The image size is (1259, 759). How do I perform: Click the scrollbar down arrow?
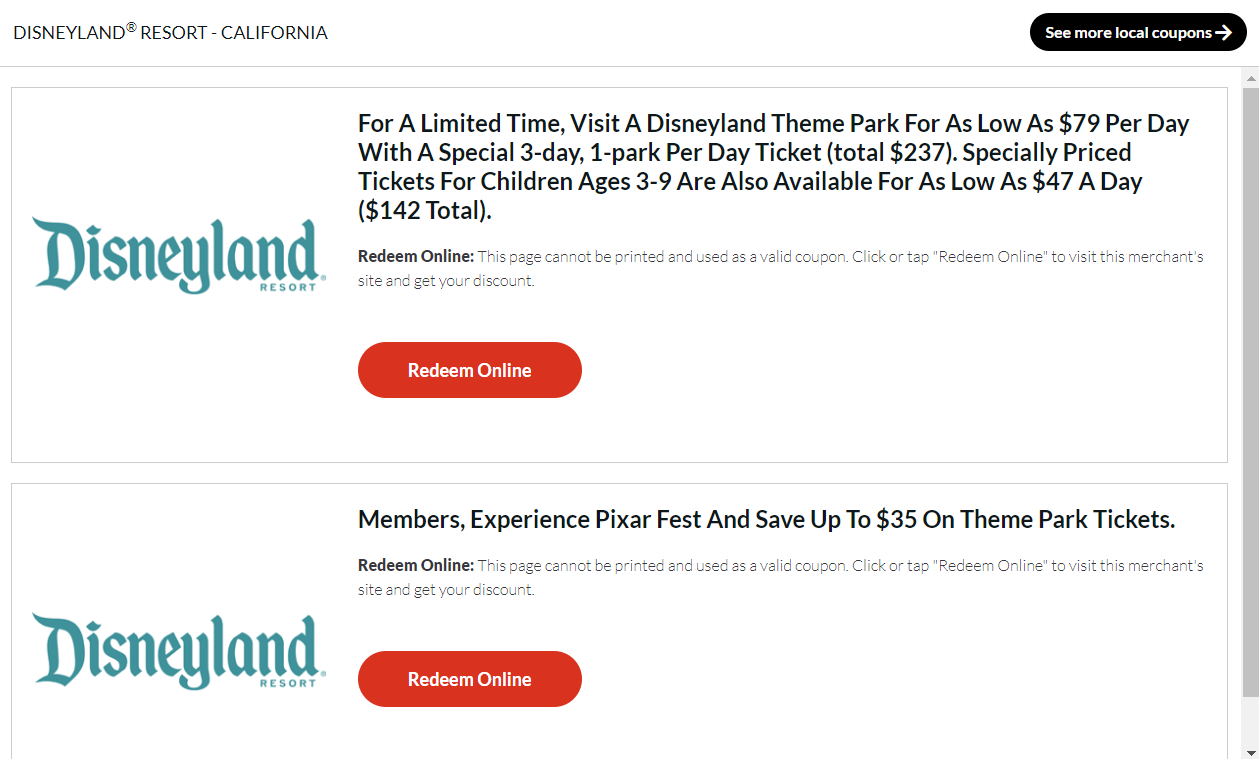tap(1250, 750)
